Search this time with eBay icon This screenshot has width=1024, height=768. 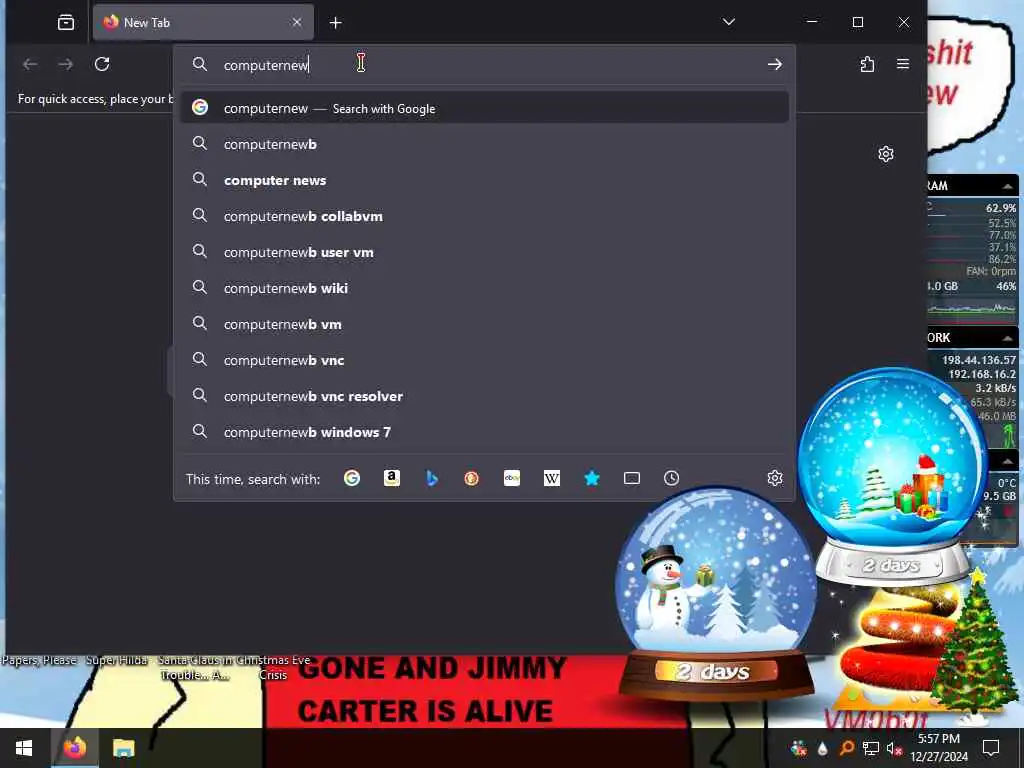512,479
